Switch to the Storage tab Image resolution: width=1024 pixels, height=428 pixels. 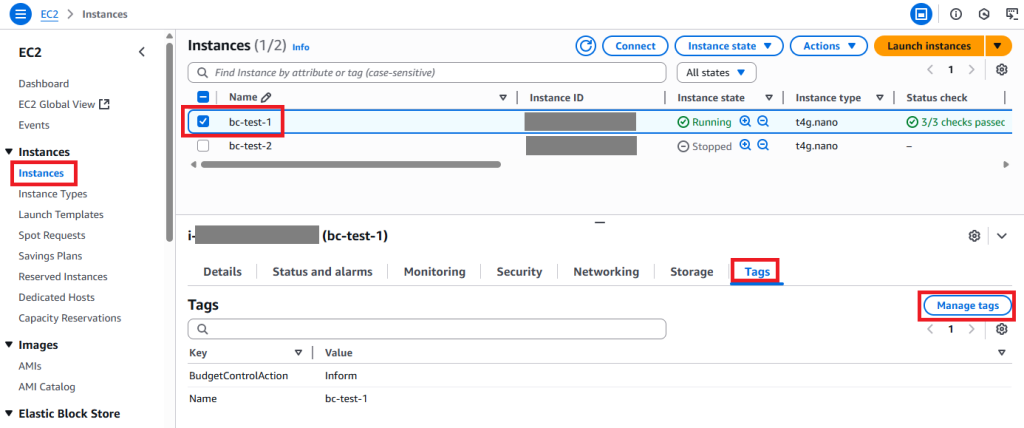[692, 272]
